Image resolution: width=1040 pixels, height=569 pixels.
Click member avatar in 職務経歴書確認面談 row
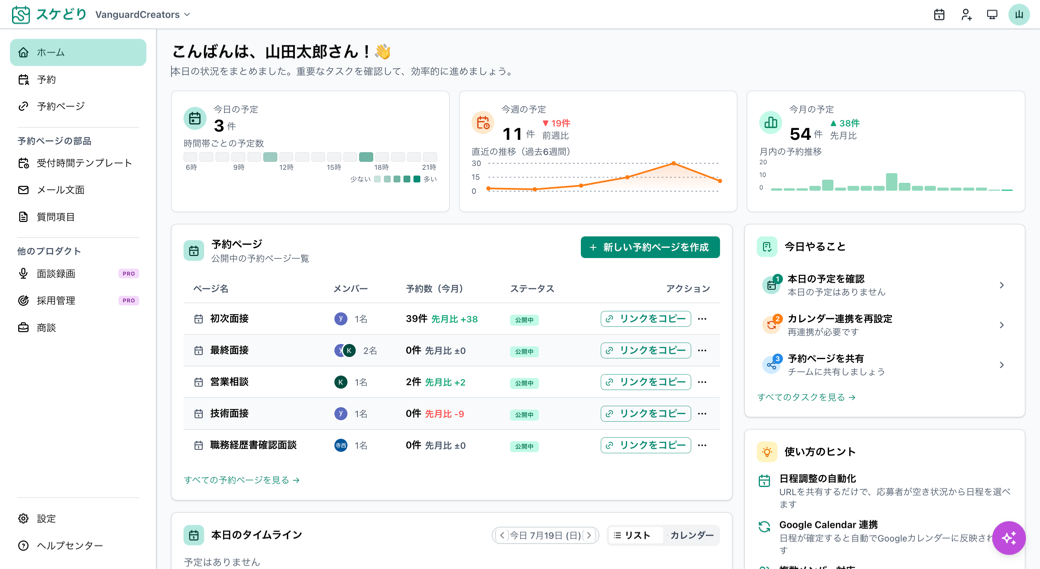click(x=340, y=445)
